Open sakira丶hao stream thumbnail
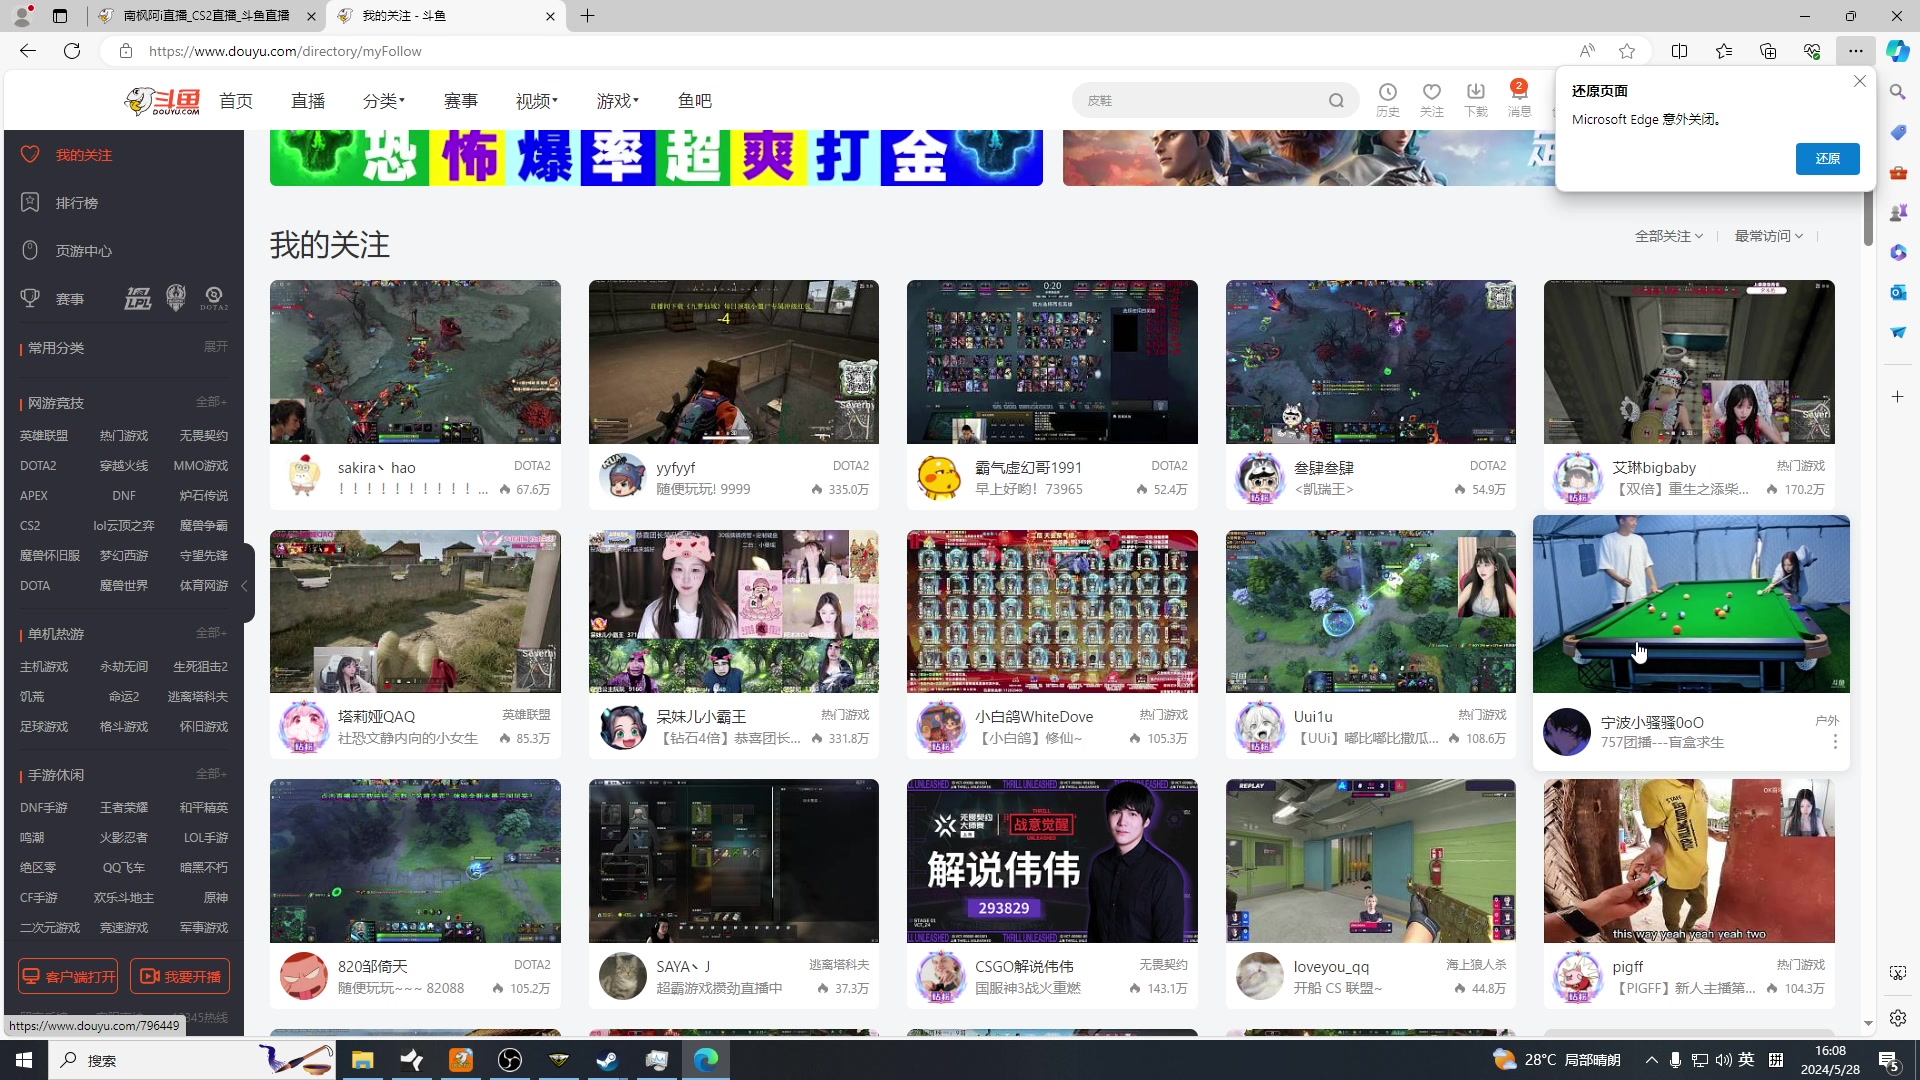 [415, 362]
